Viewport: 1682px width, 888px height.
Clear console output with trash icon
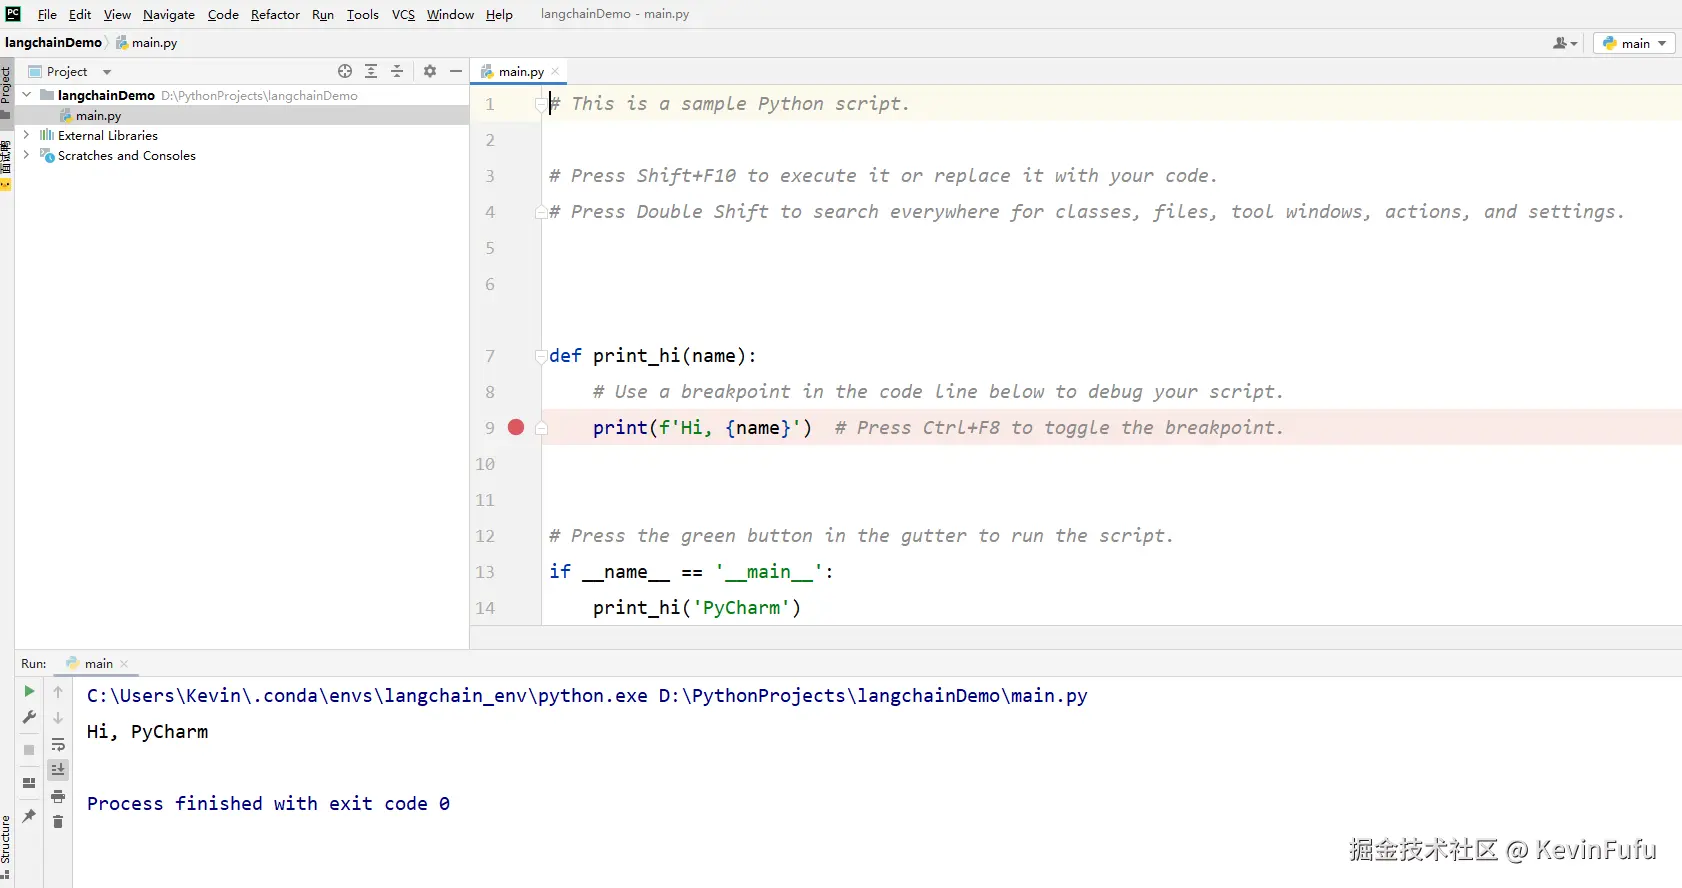(58, 821)
